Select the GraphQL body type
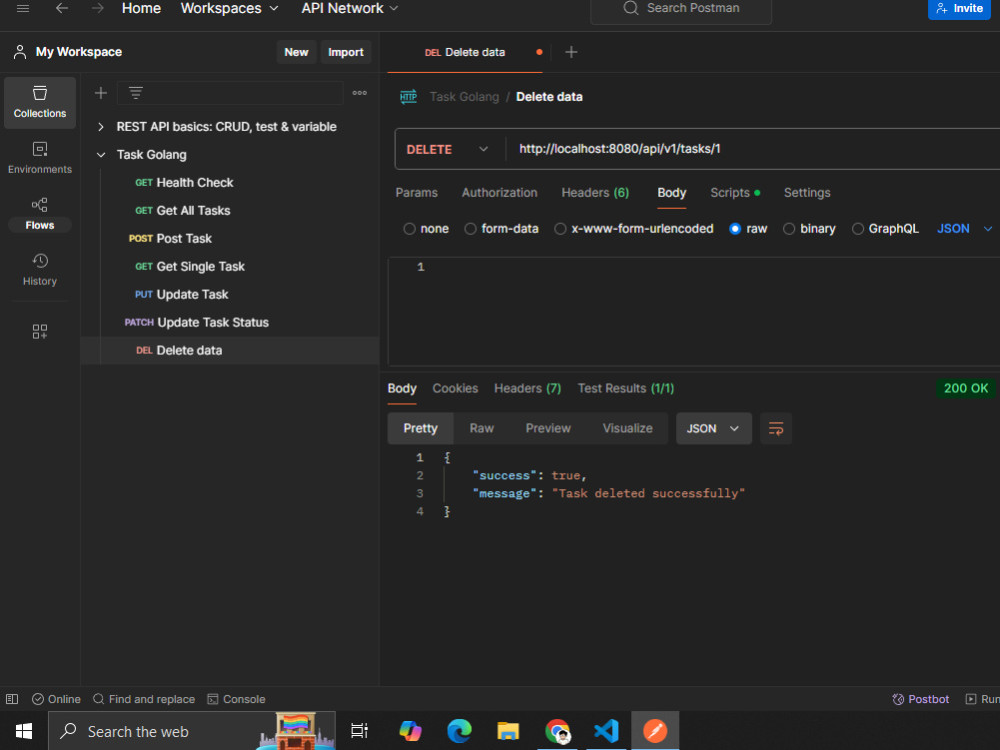Image resolution: width=1000 pixels, height=750 pixels. (858, 229)
